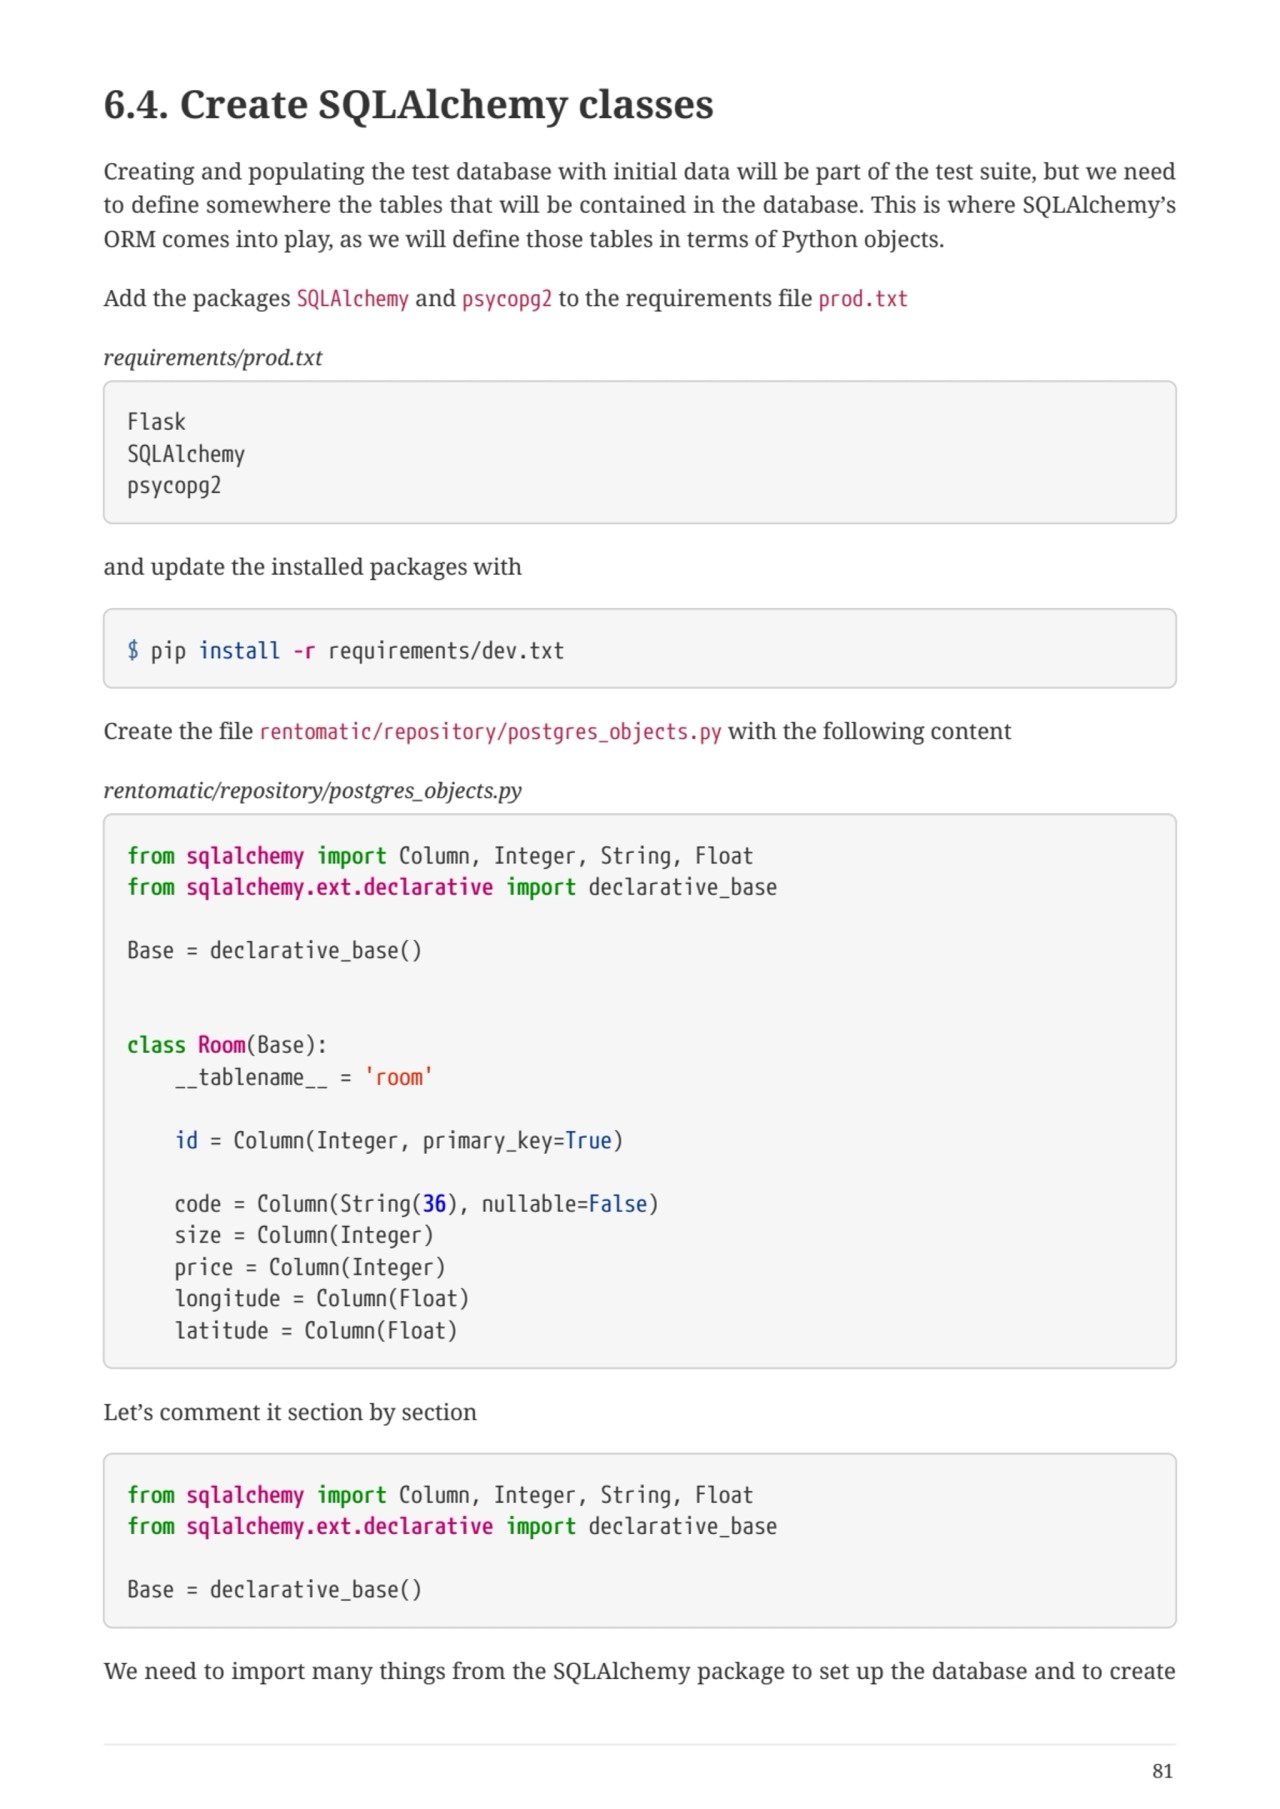This screenshot has width=1280, height=1809.
Task: Click the heading '6.4. Create SQLAlchemy classes'
Action: click(x=408, y=105)
